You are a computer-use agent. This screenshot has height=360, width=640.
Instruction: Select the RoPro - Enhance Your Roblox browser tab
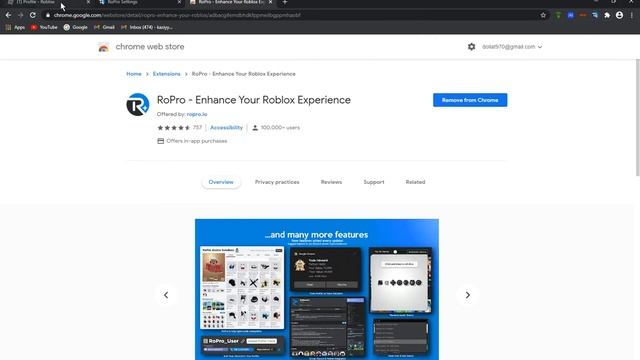(231, 2)
